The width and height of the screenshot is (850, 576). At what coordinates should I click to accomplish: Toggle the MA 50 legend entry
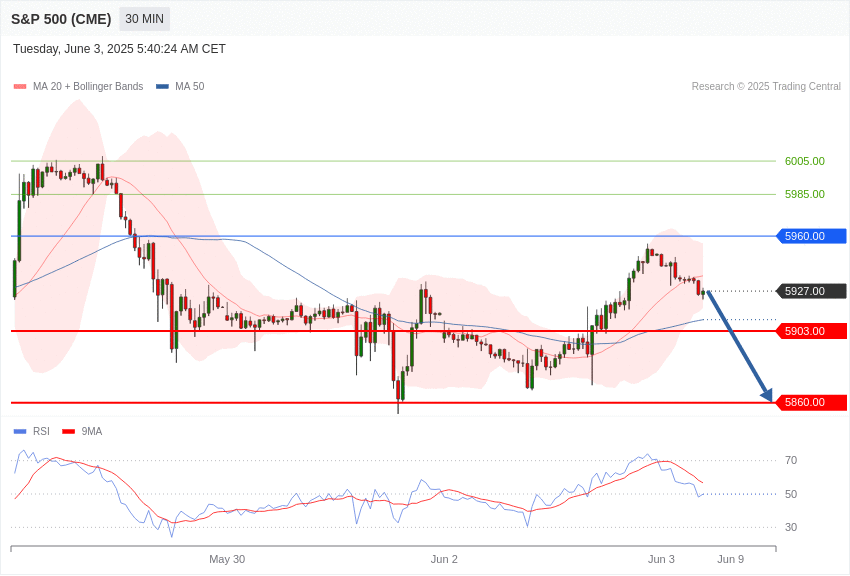click(x=180, y=86)
